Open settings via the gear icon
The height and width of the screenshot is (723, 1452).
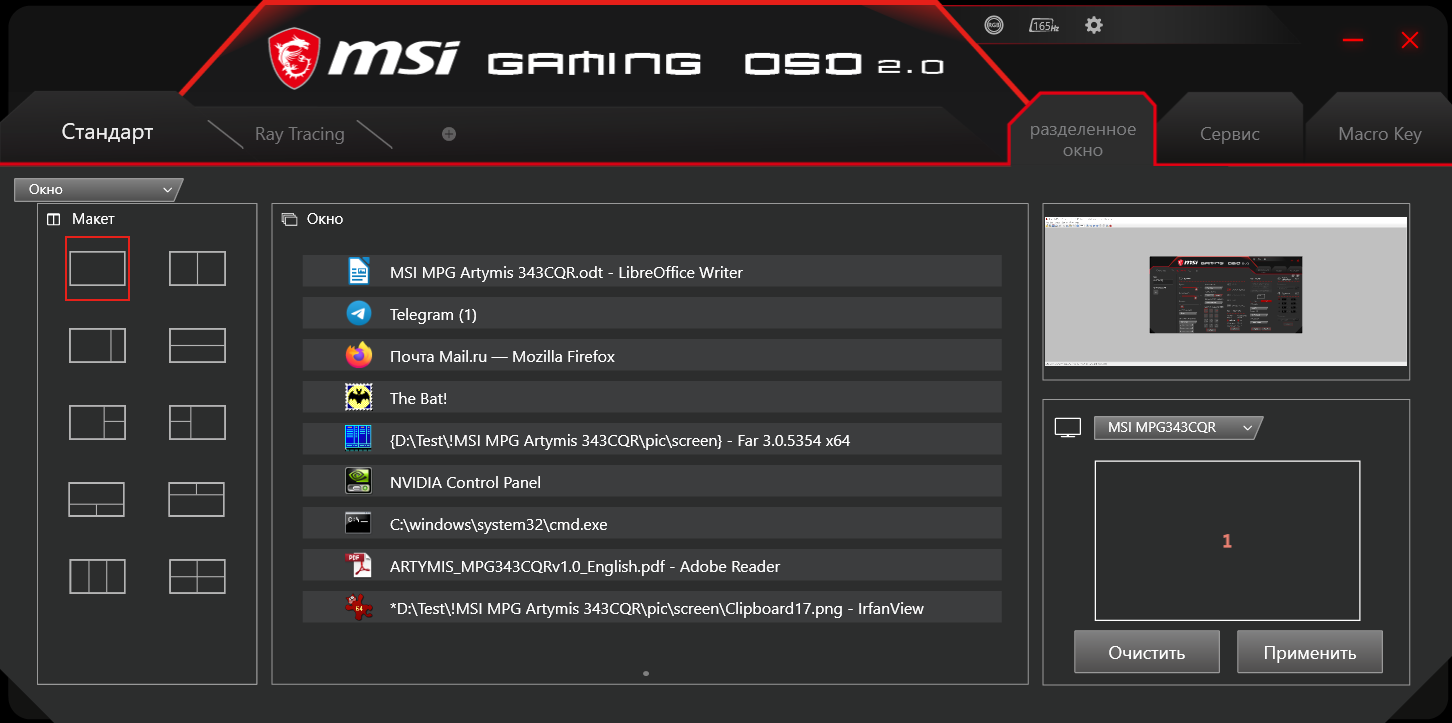tap(1094, 25)
